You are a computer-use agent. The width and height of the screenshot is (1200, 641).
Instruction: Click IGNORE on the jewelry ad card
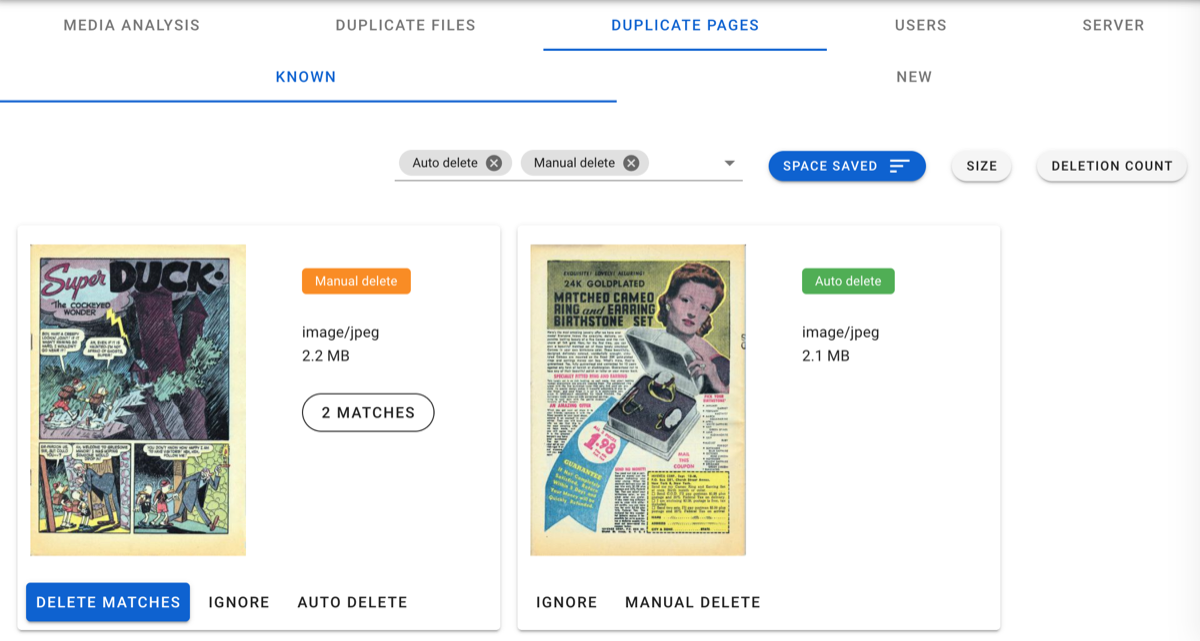(x=566, y=602)
